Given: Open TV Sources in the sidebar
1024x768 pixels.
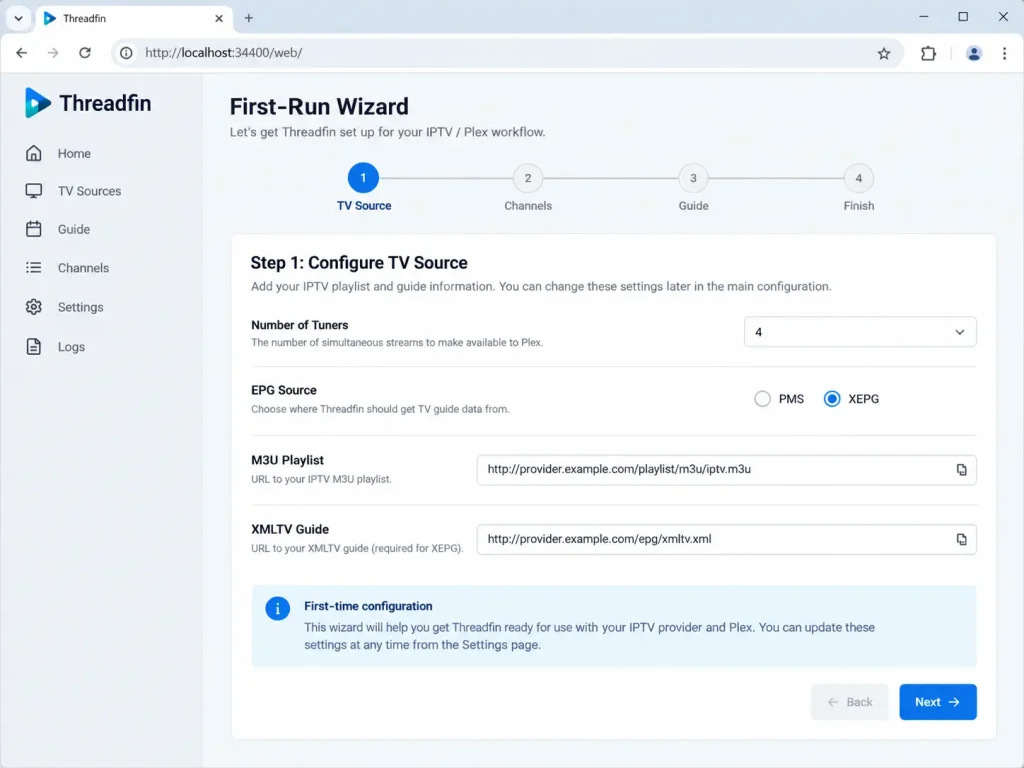Looking at the screenshot, I should tap(89, 191).
